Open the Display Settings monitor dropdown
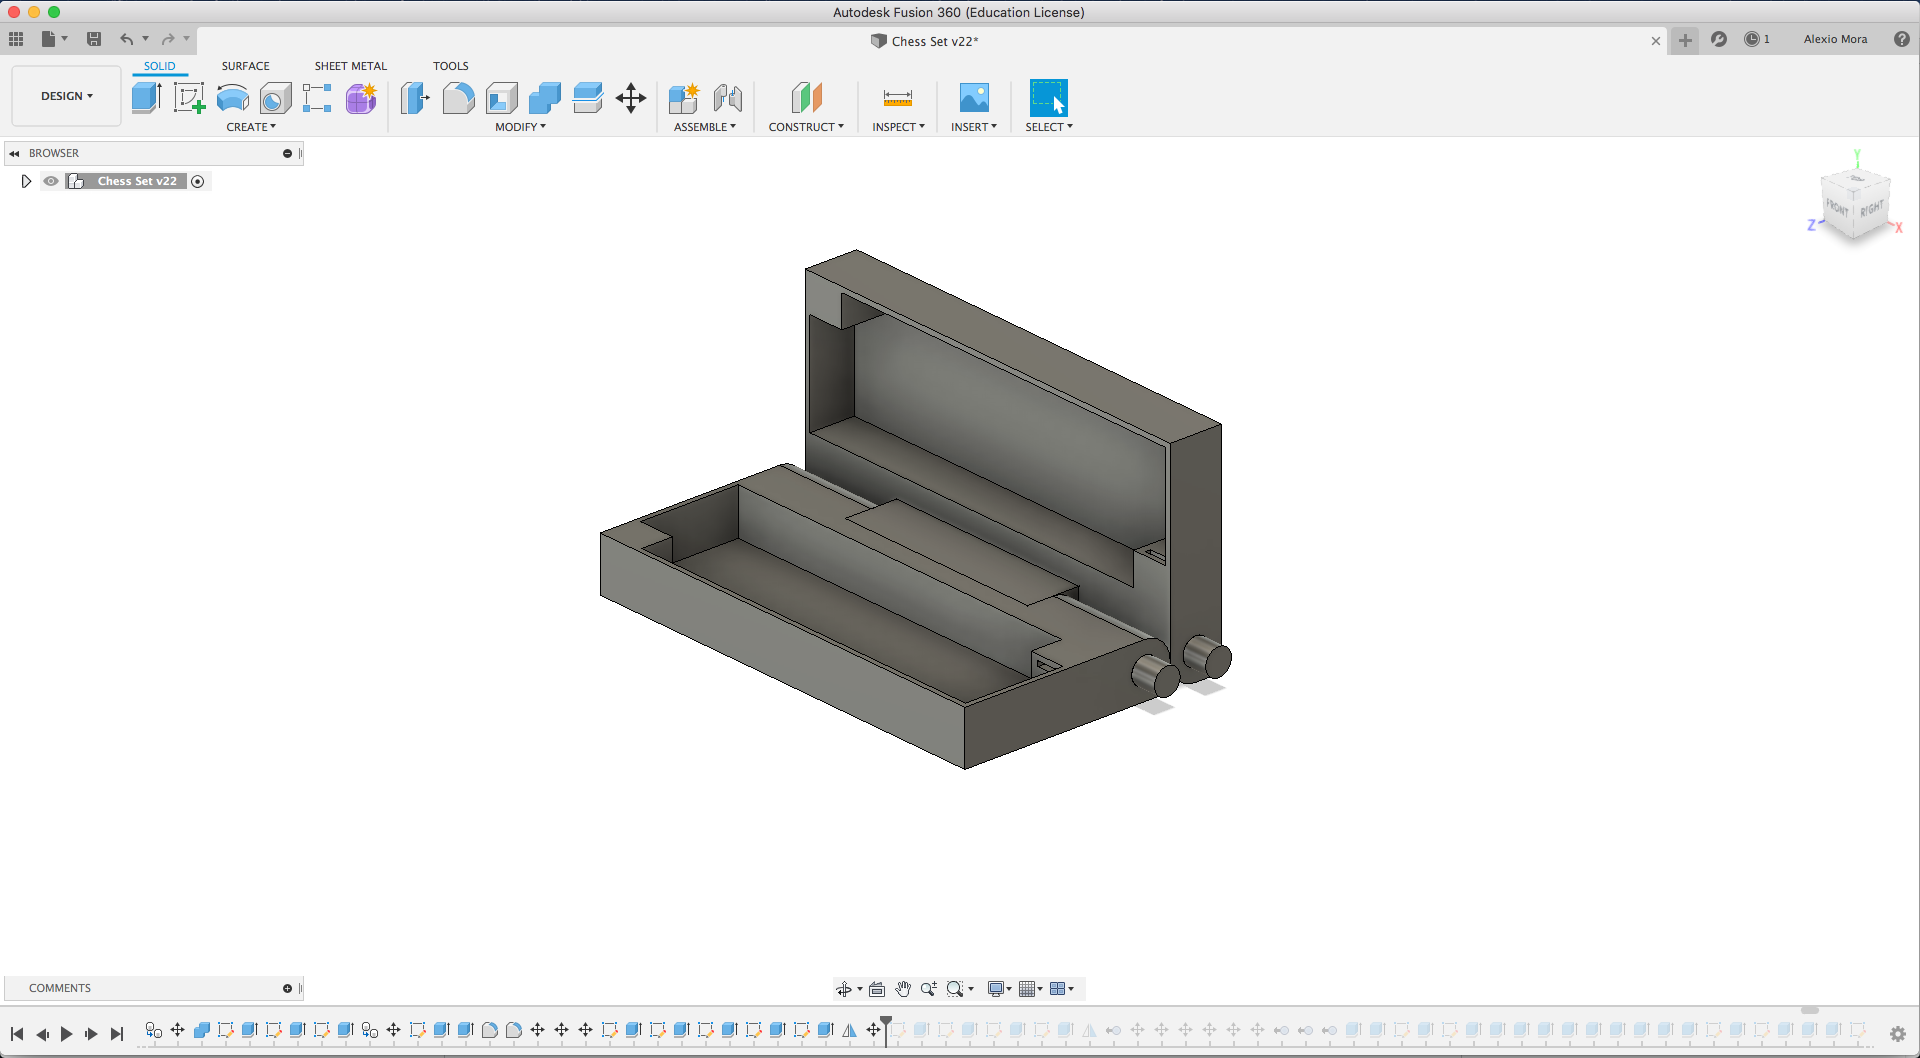1920x1058 pixels. pos(1000,989)
